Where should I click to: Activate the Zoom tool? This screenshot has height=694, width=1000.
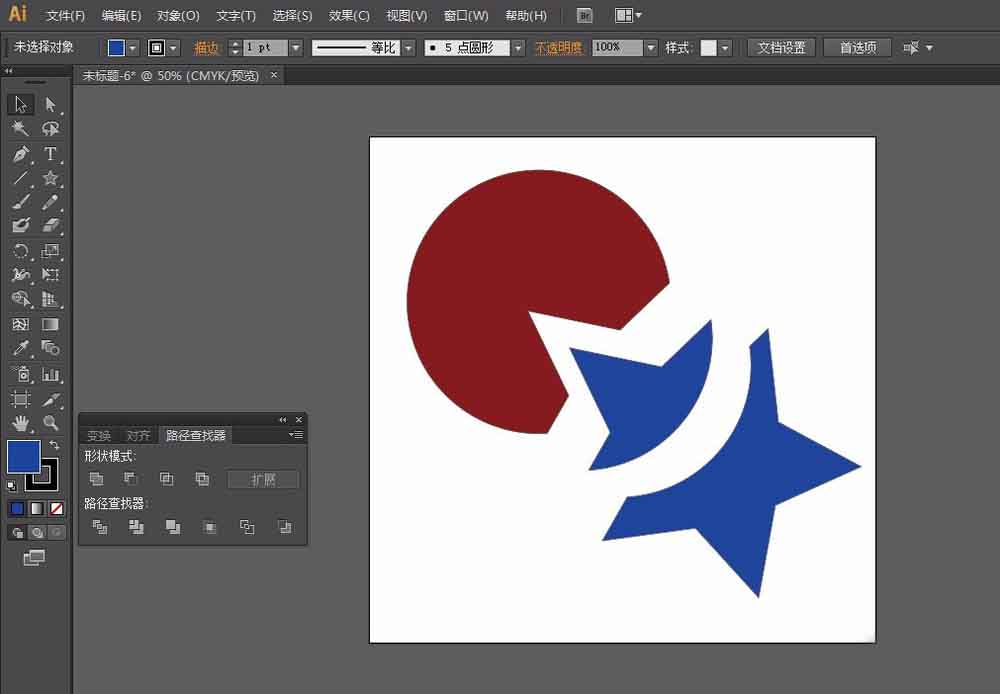tap(50, 423)
